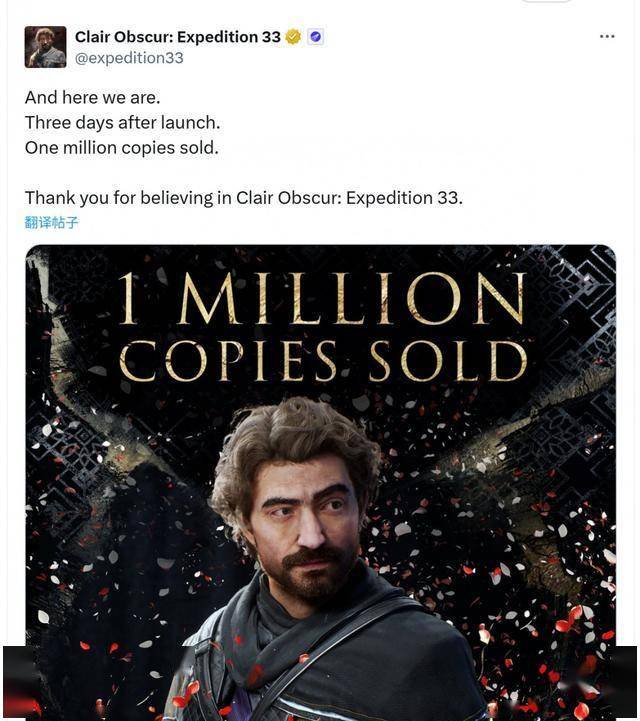Open the three-dot more options menu

pyautogui.click(x=607, y=36)
